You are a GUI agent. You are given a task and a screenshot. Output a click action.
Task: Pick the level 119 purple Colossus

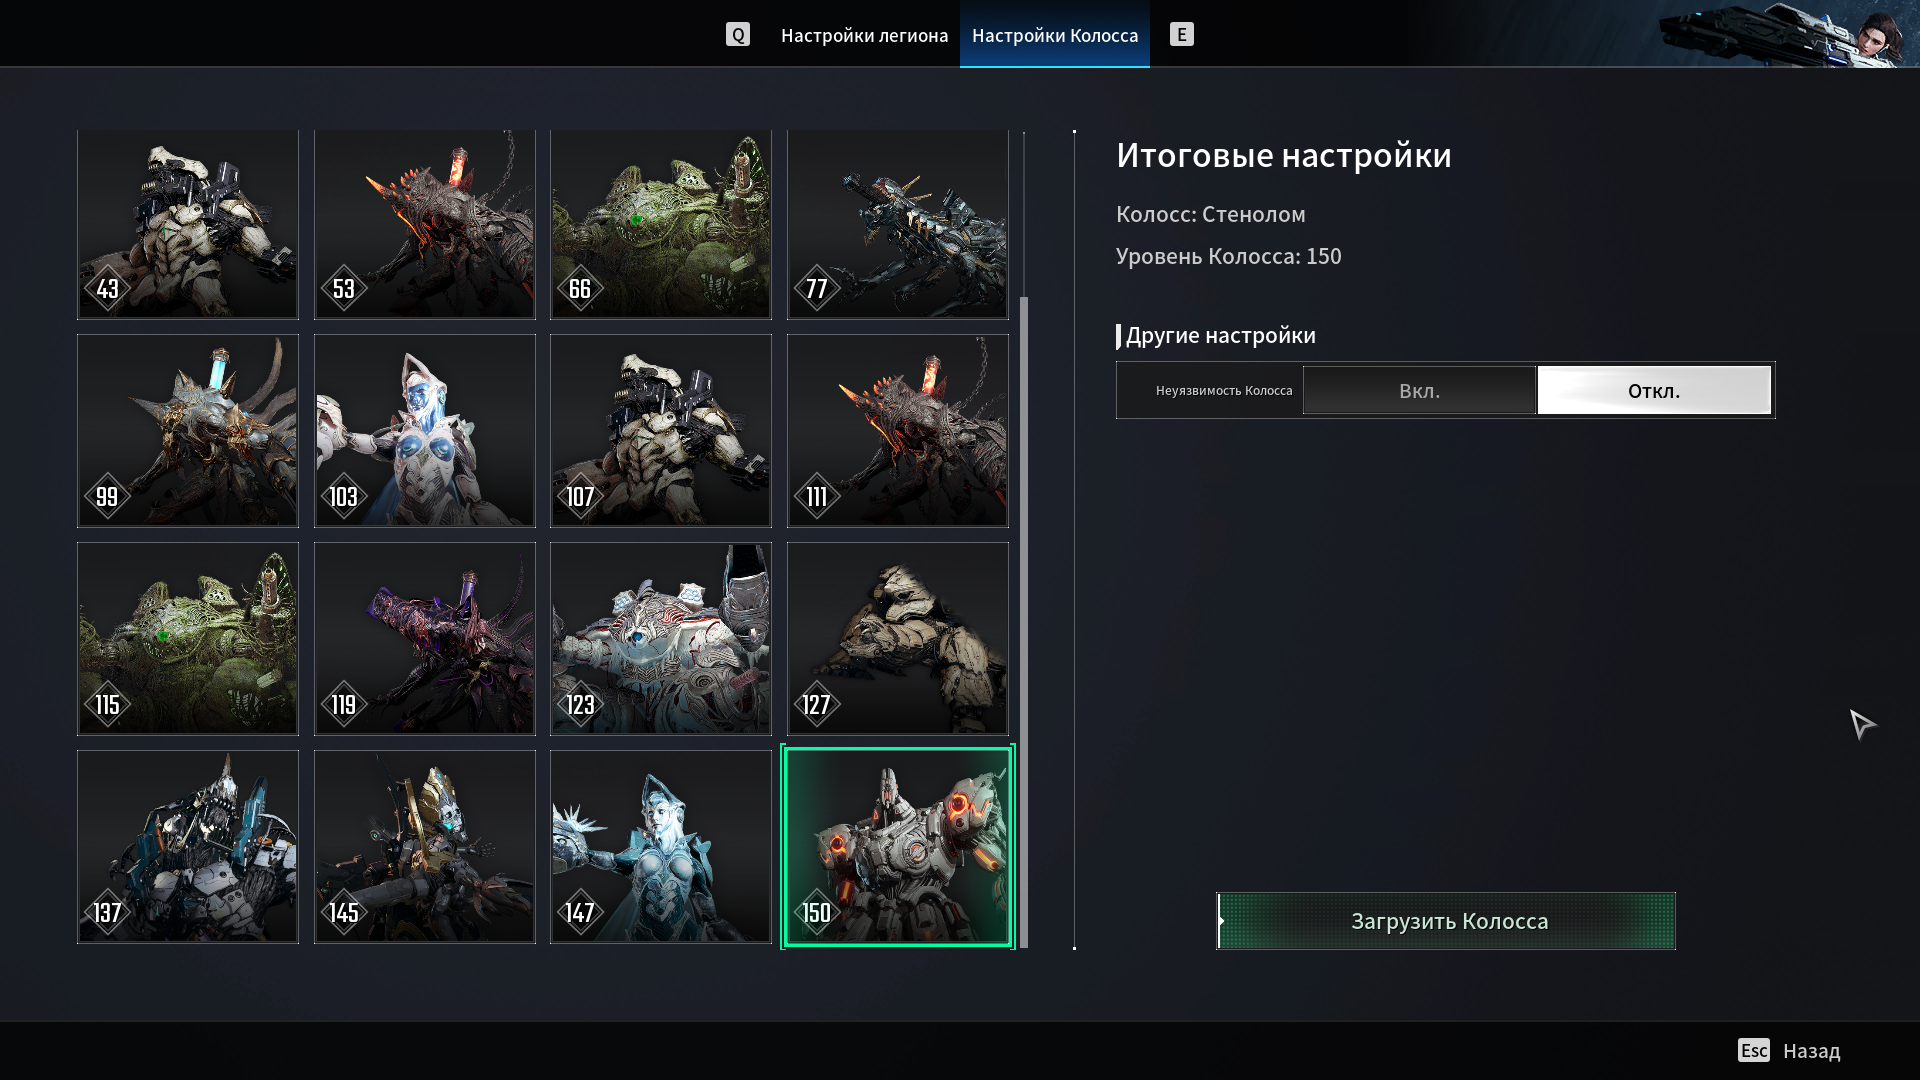(x=425, y=639)
